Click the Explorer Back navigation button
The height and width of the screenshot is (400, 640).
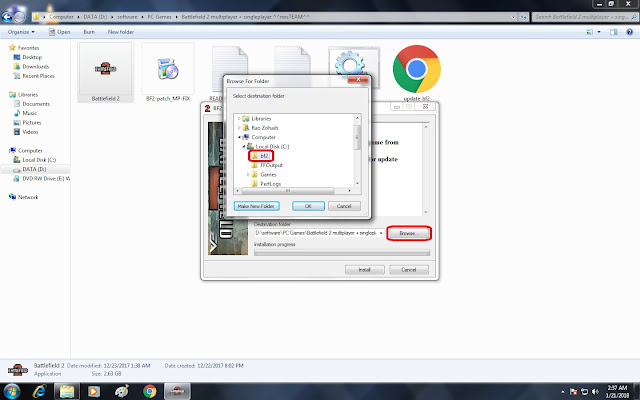(x=7, y=17)
